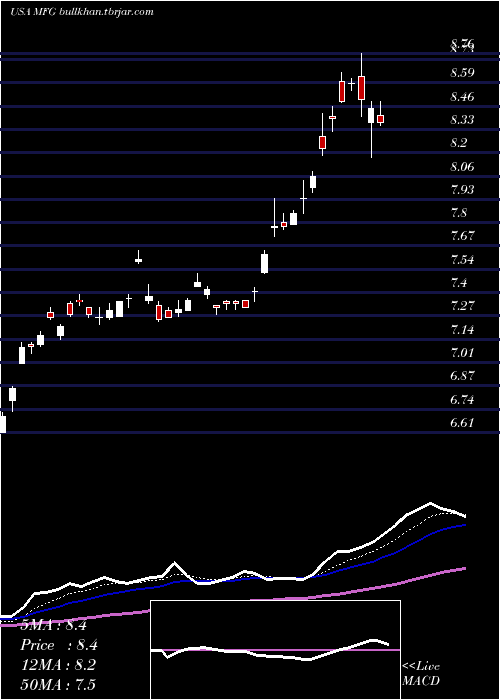Click the 7.01 price axis label
The height and width of the screenshot is (700, 500).
[462, 353]
